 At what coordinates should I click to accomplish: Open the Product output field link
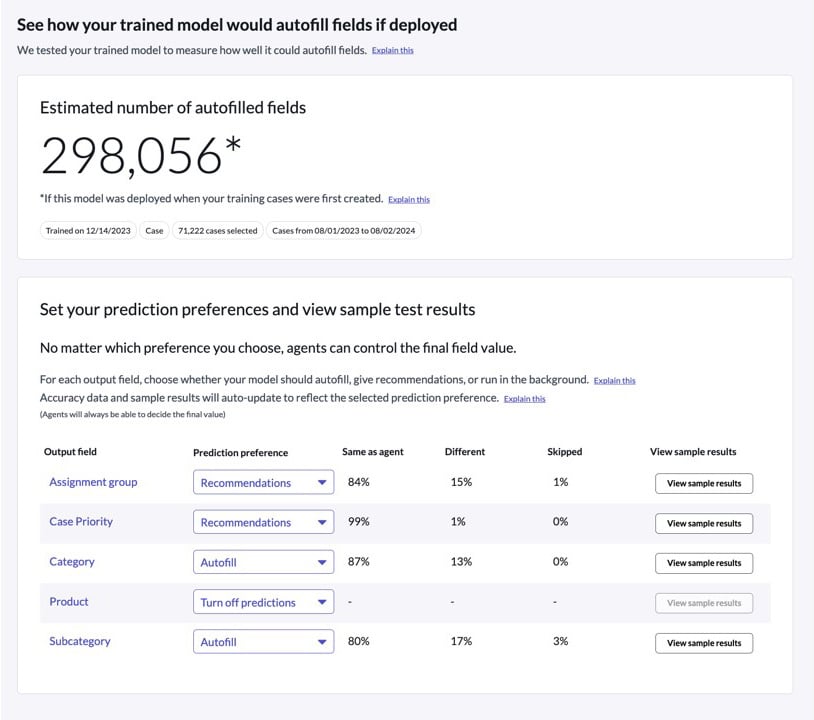coord(69,602)
